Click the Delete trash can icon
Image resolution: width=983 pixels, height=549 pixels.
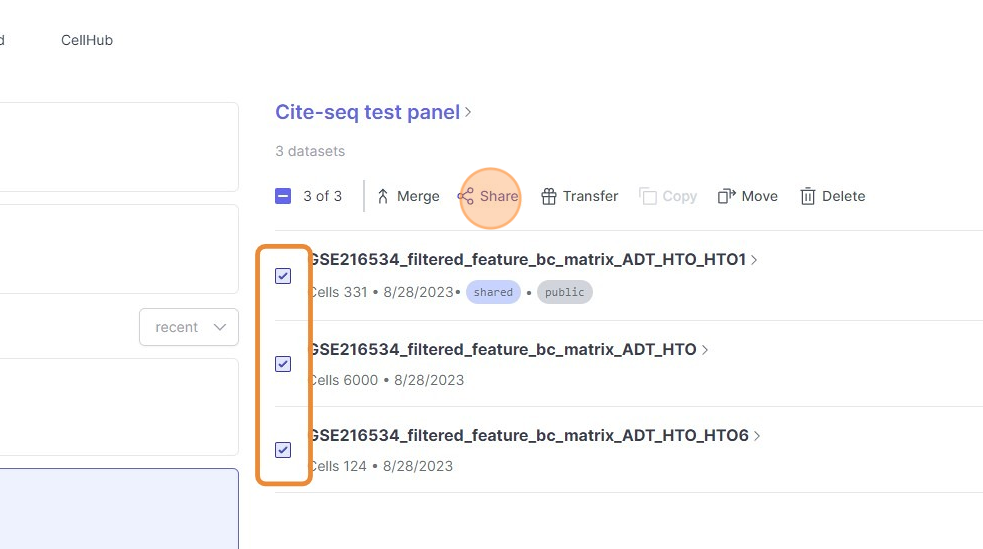click(x=808, y=196)
